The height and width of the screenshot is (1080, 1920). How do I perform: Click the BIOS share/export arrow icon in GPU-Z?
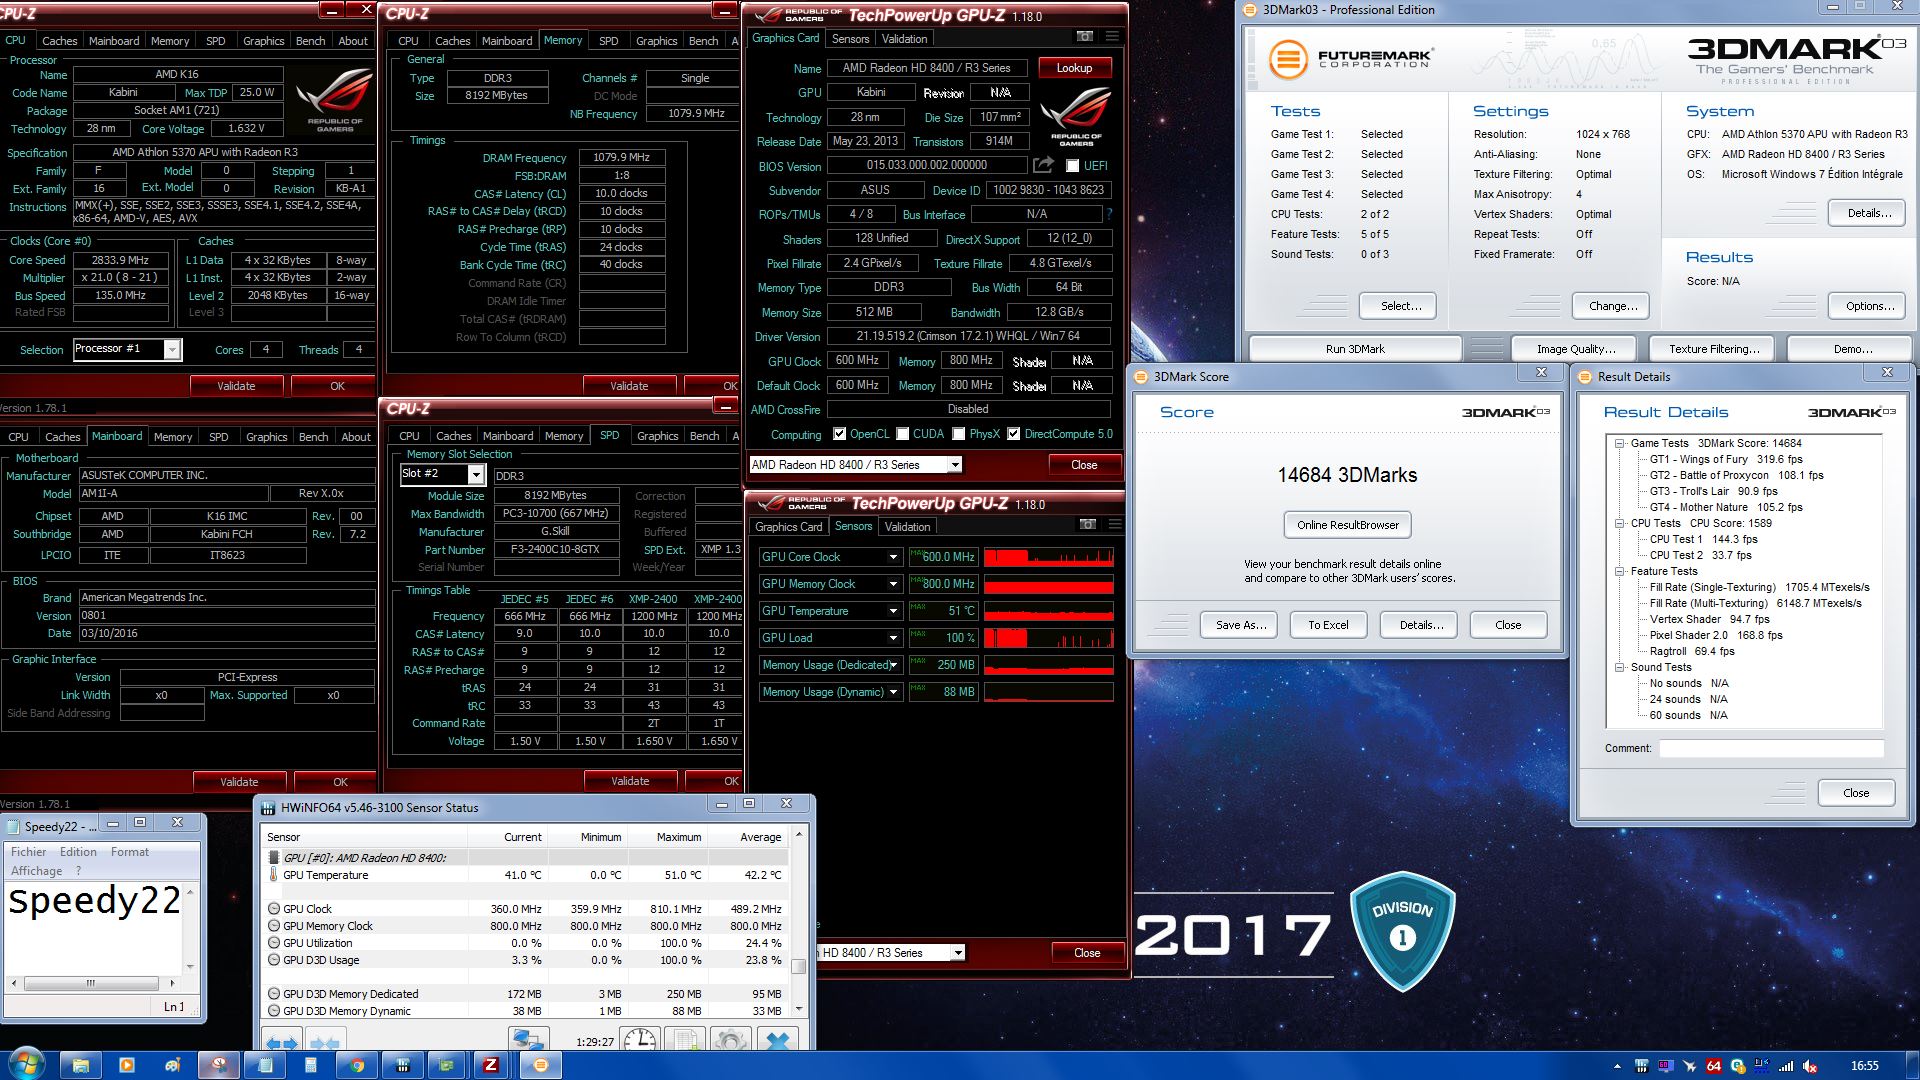(x=1043, y=165)
